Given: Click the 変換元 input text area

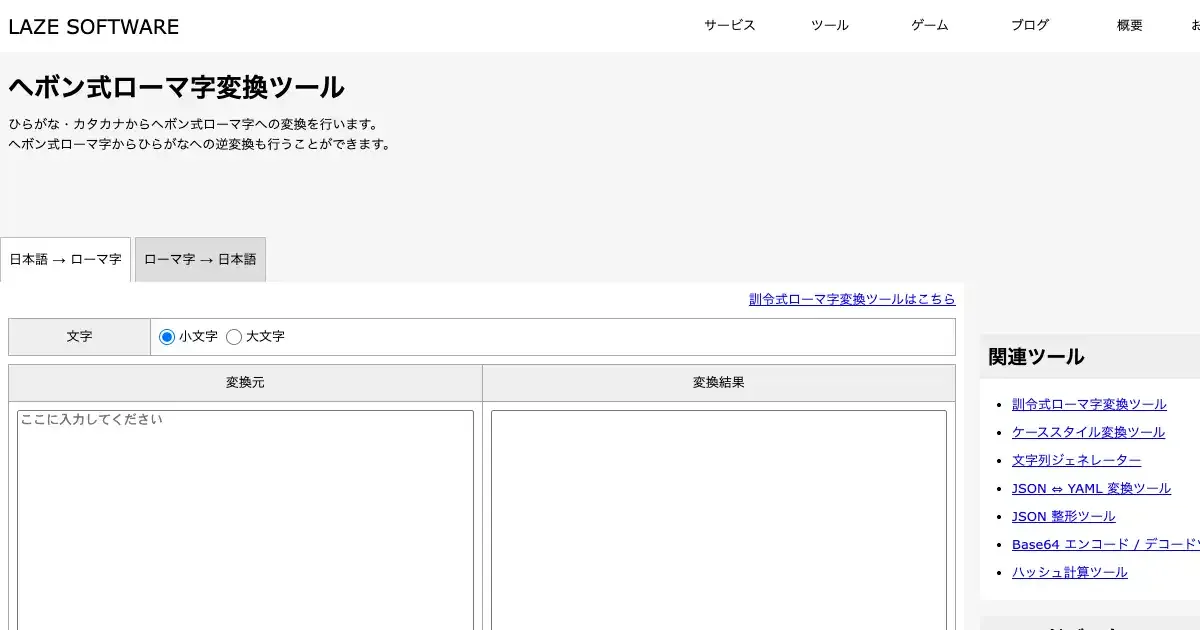Looking at the screenshot, I should tap(245, 518).
